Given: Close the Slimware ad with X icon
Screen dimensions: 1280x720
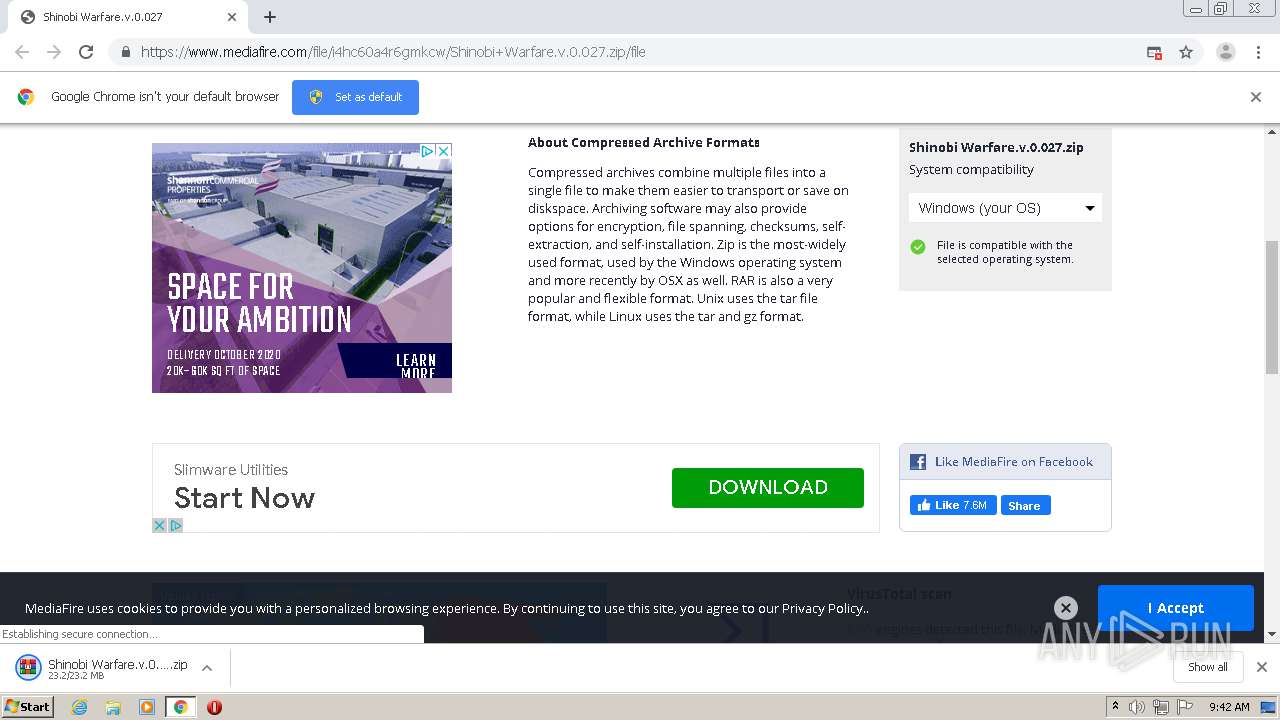Looking at the screenshot, I should tap(159, 525).
